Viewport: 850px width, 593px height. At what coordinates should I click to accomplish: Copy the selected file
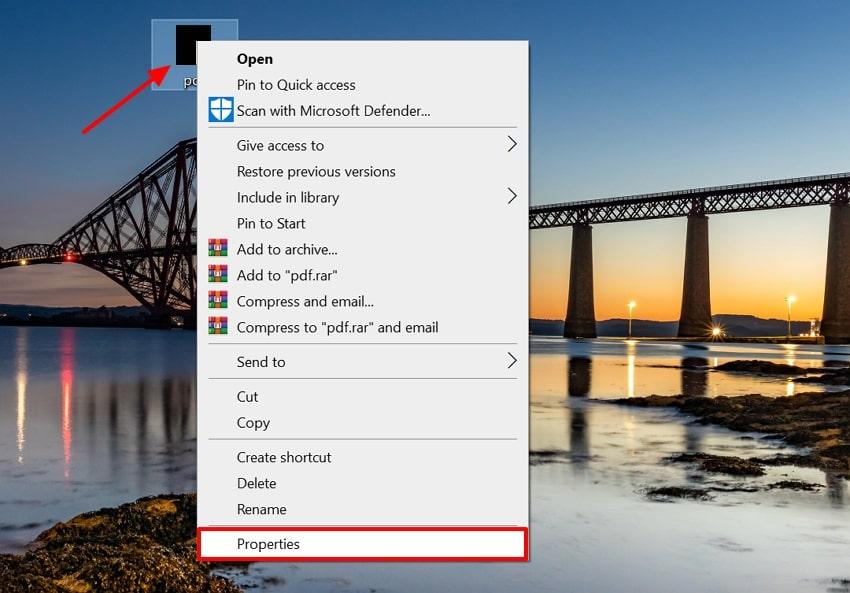pyautogui.click(x=252, y=423)
